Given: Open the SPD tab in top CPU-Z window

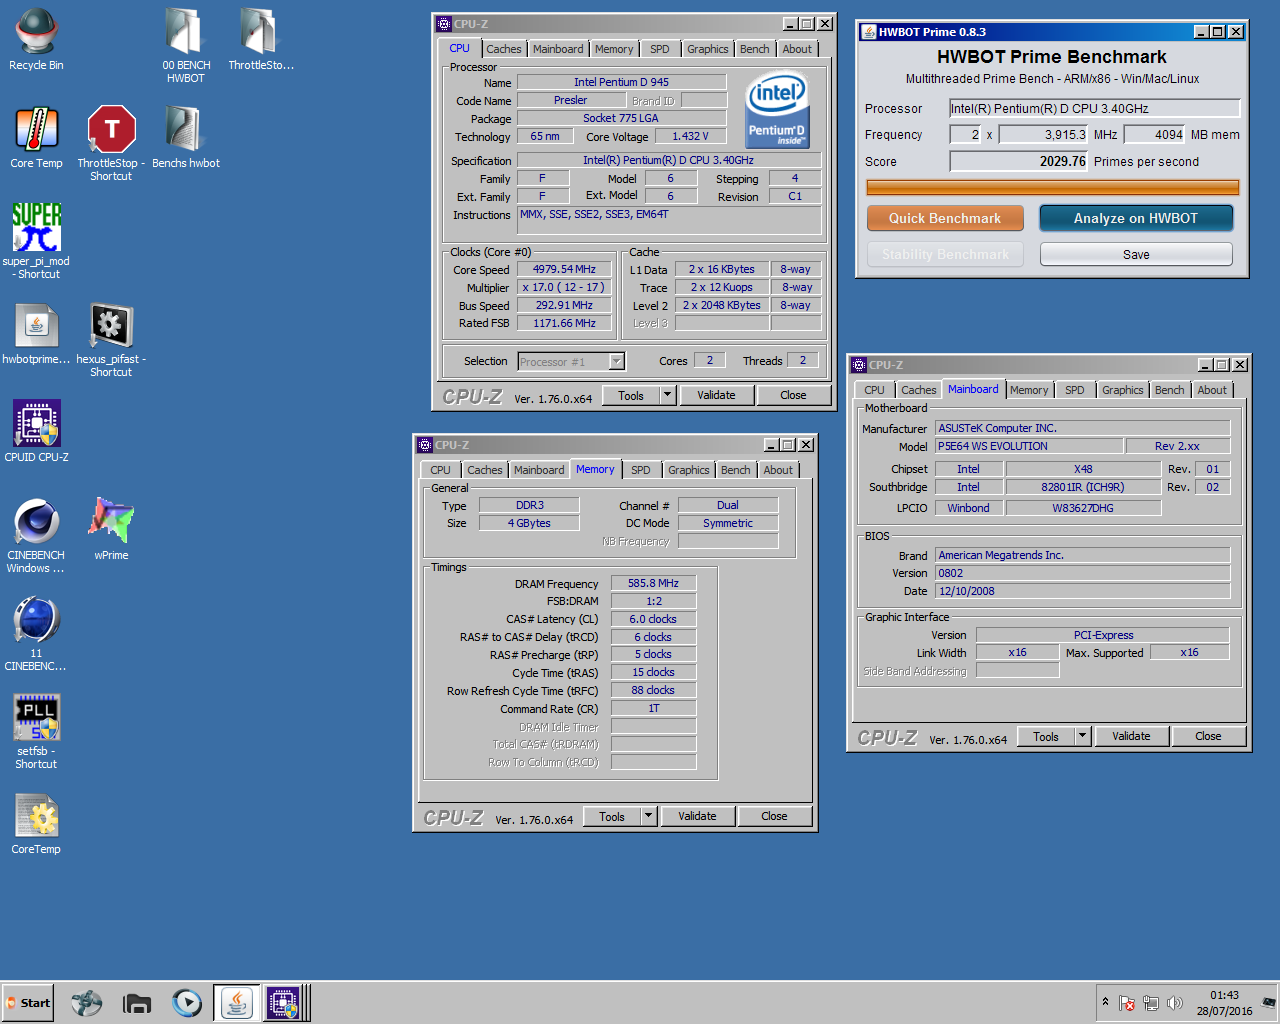Looking at the screenshot, I should [660, 49].
